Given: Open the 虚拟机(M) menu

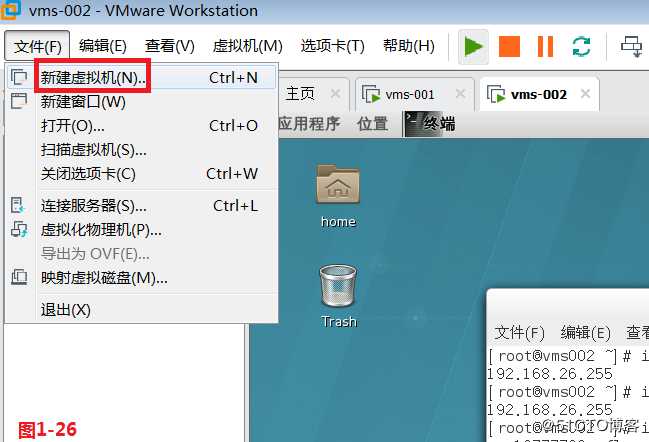Looking at the screenshot, I should (248, 46).
